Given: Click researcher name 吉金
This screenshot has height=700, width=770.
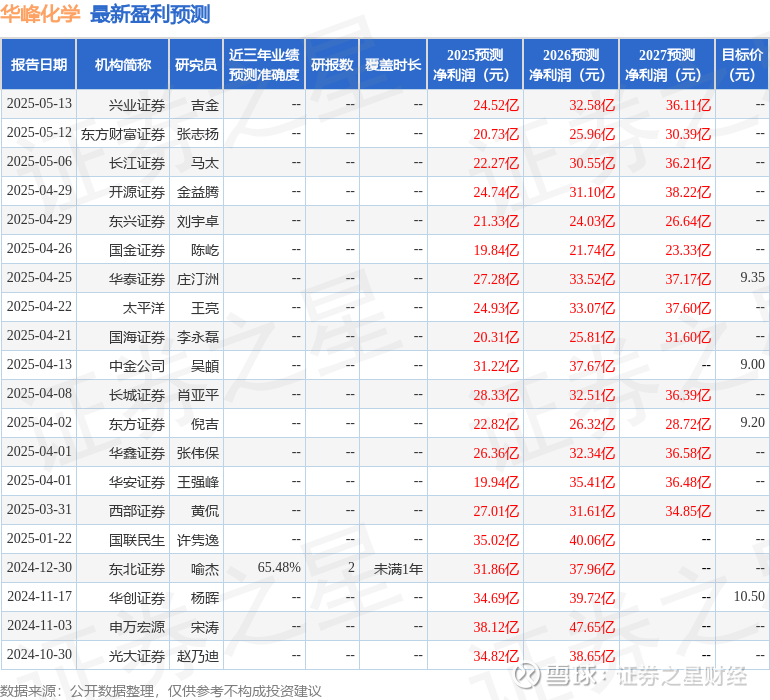Looking at the screenshot, I should click(205, 105).
